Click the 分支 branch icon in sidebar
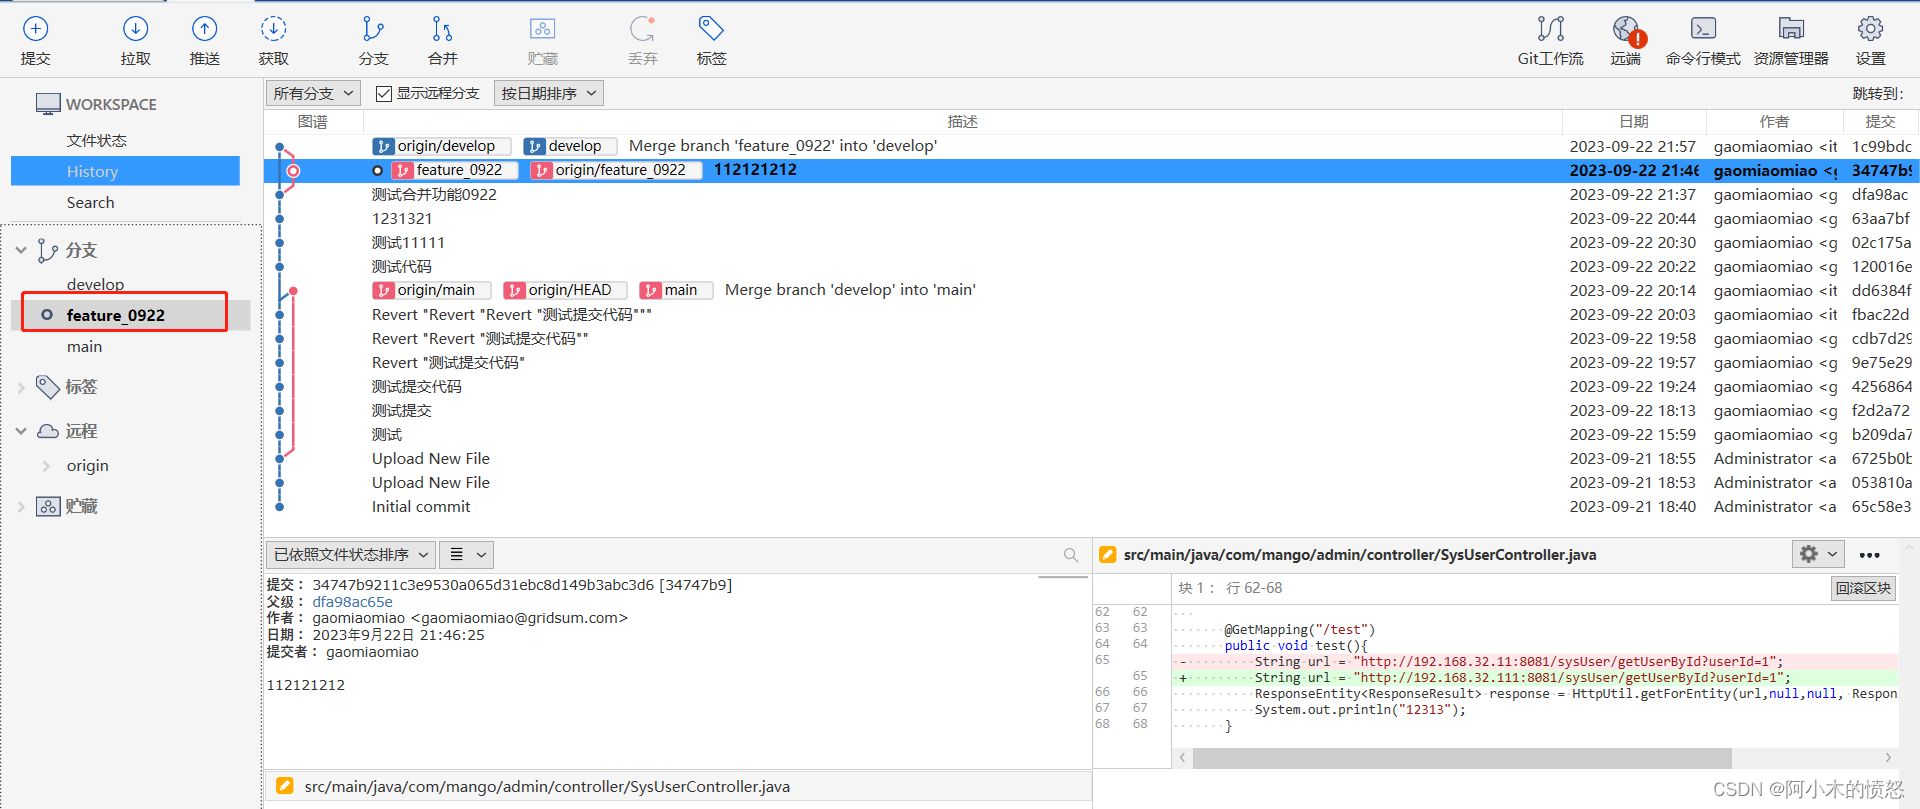Viewport: 1920px width, 809px height. pos(47,250)
